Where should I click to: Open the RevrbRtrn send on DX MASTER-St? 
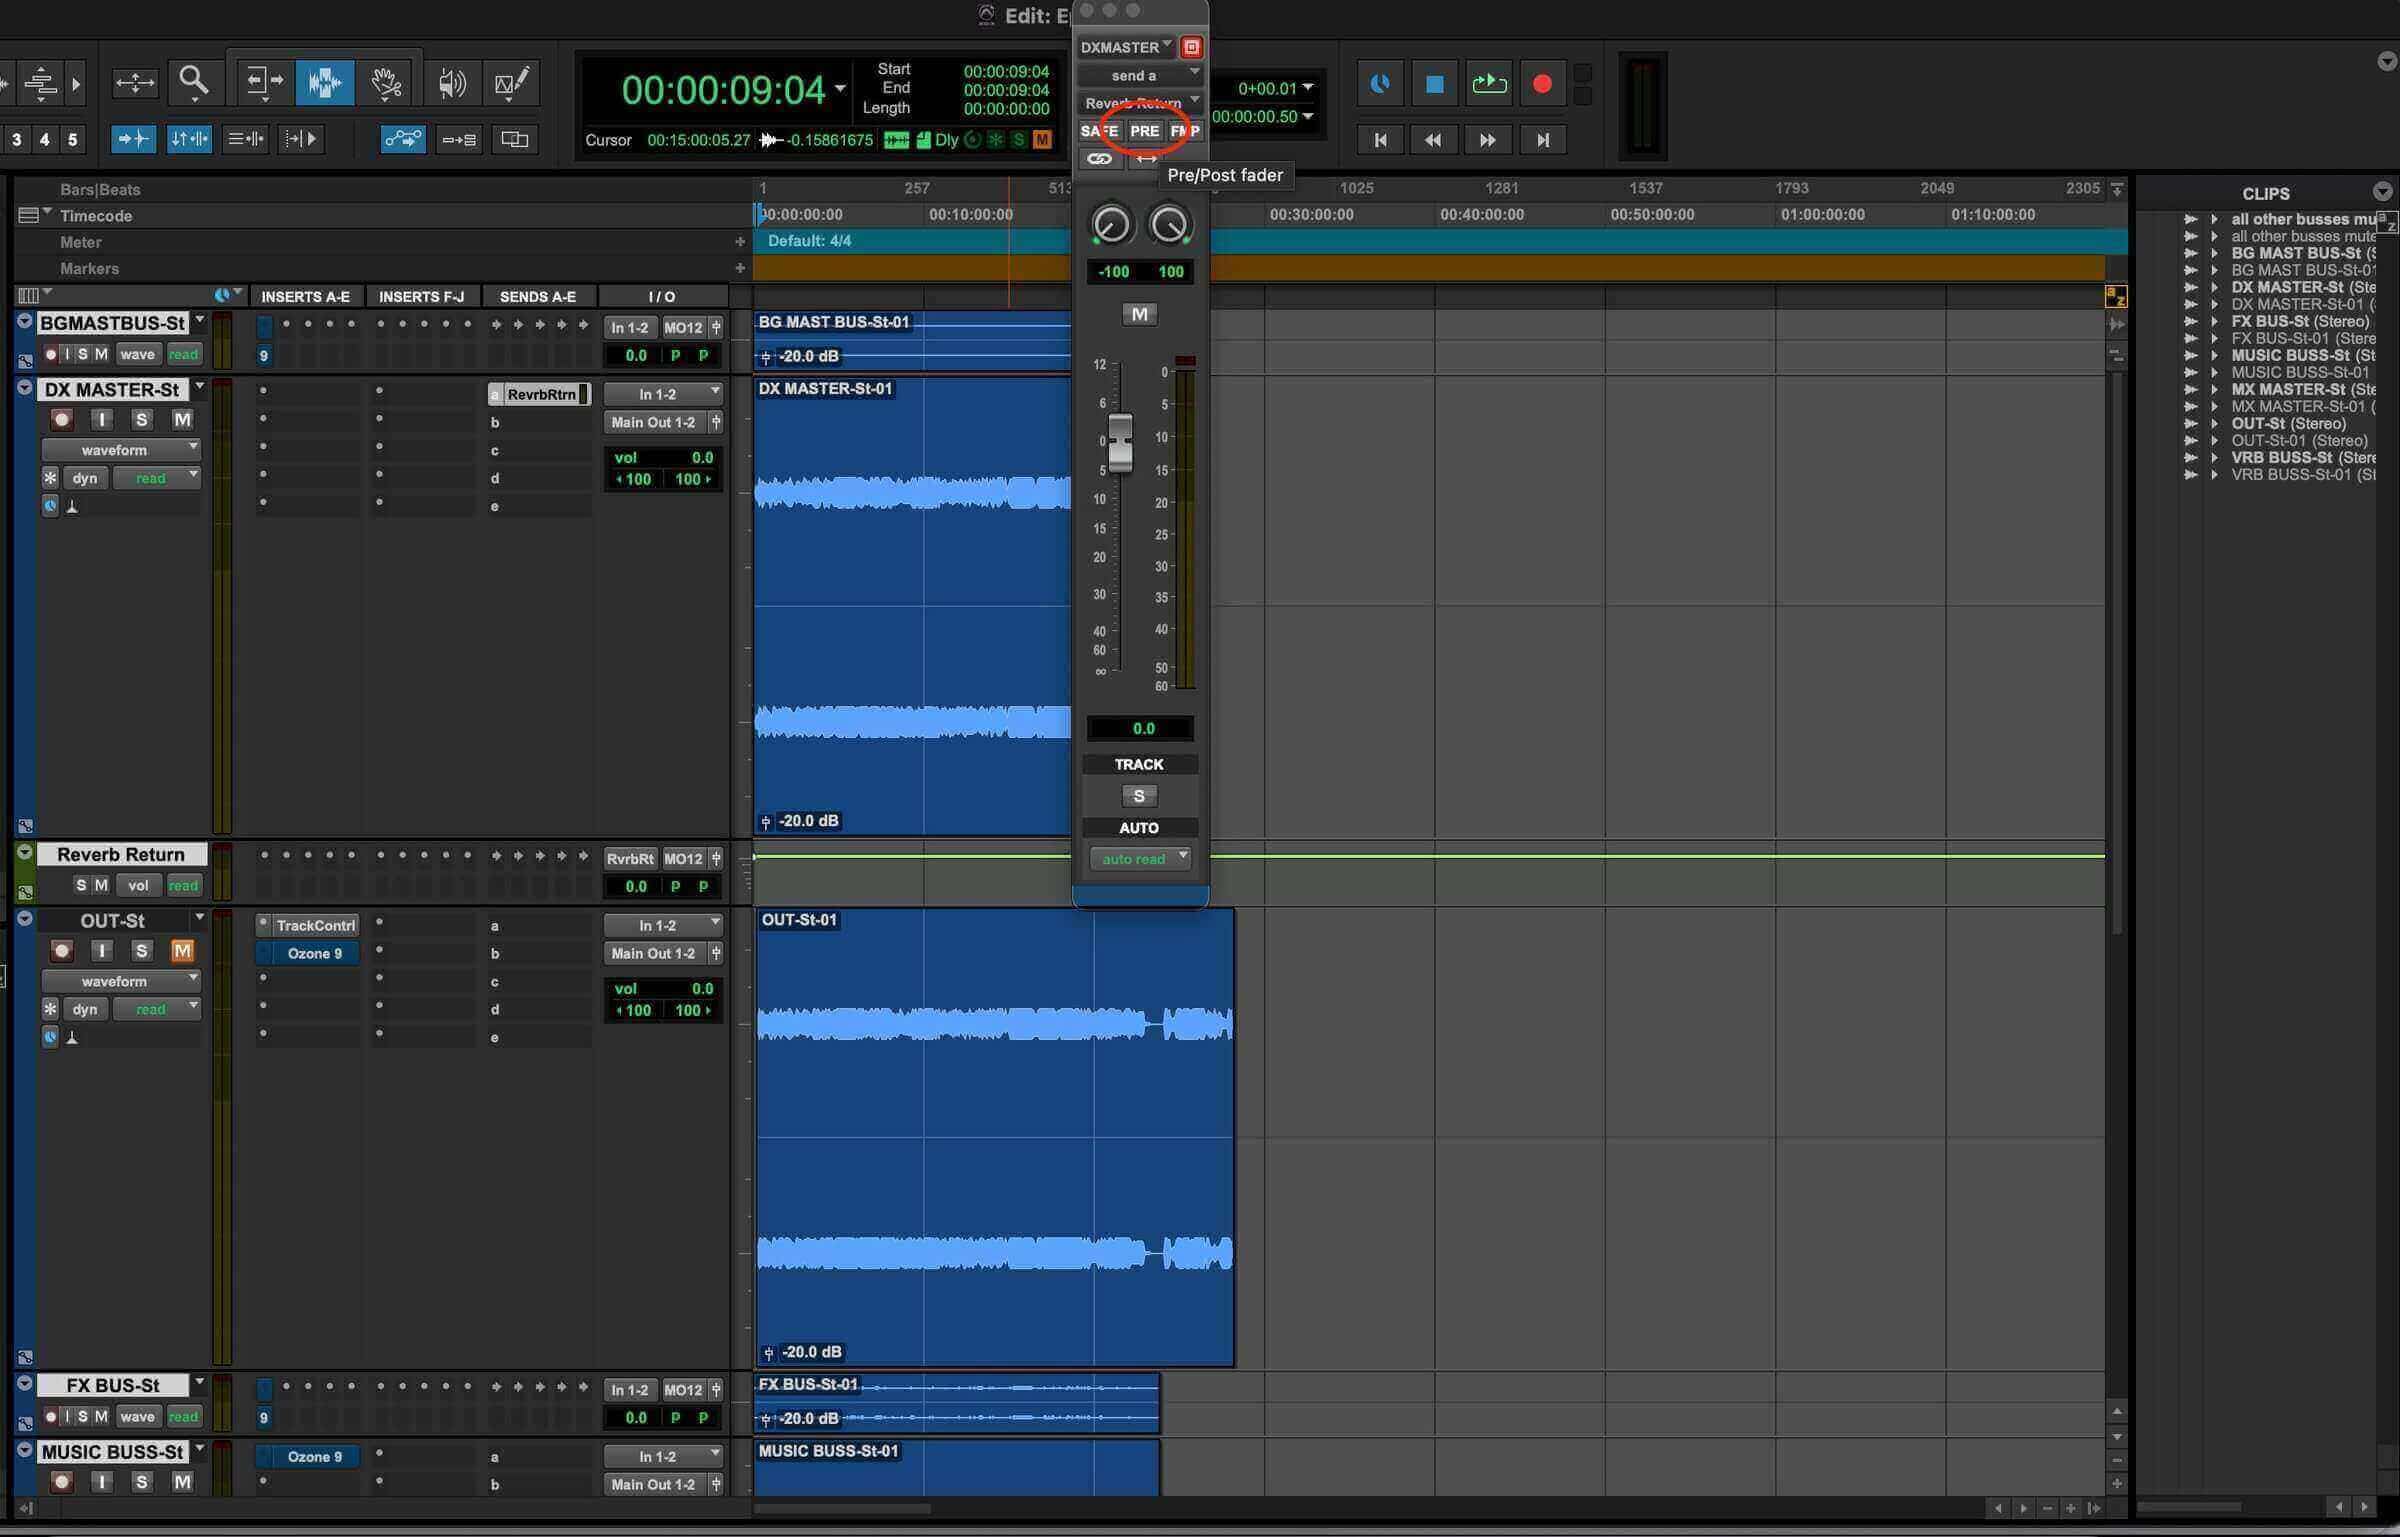[x=540, y=394]
